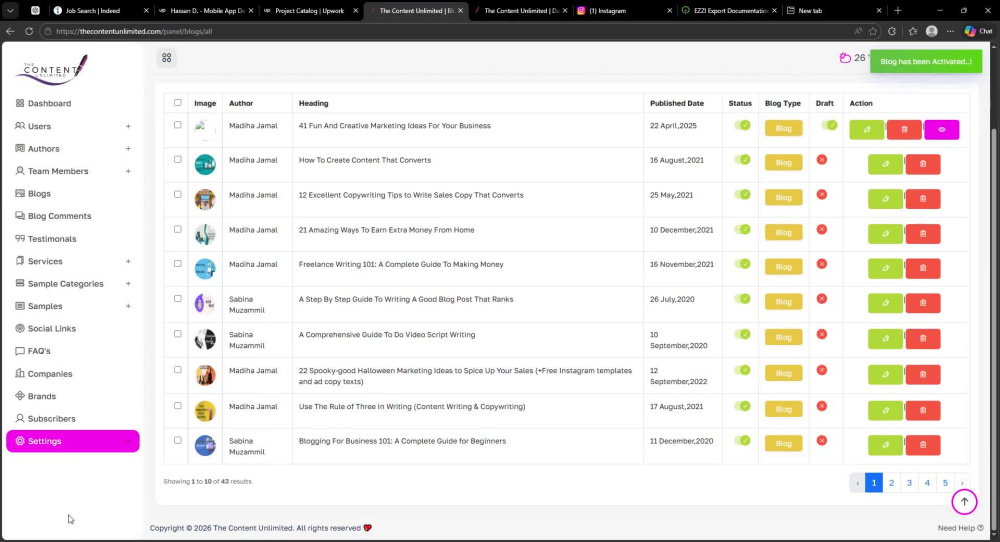
Task: Edit the '12 Excellent Copywriting Tips' blog
Action: pyautogui.click(x=885, y=199)
